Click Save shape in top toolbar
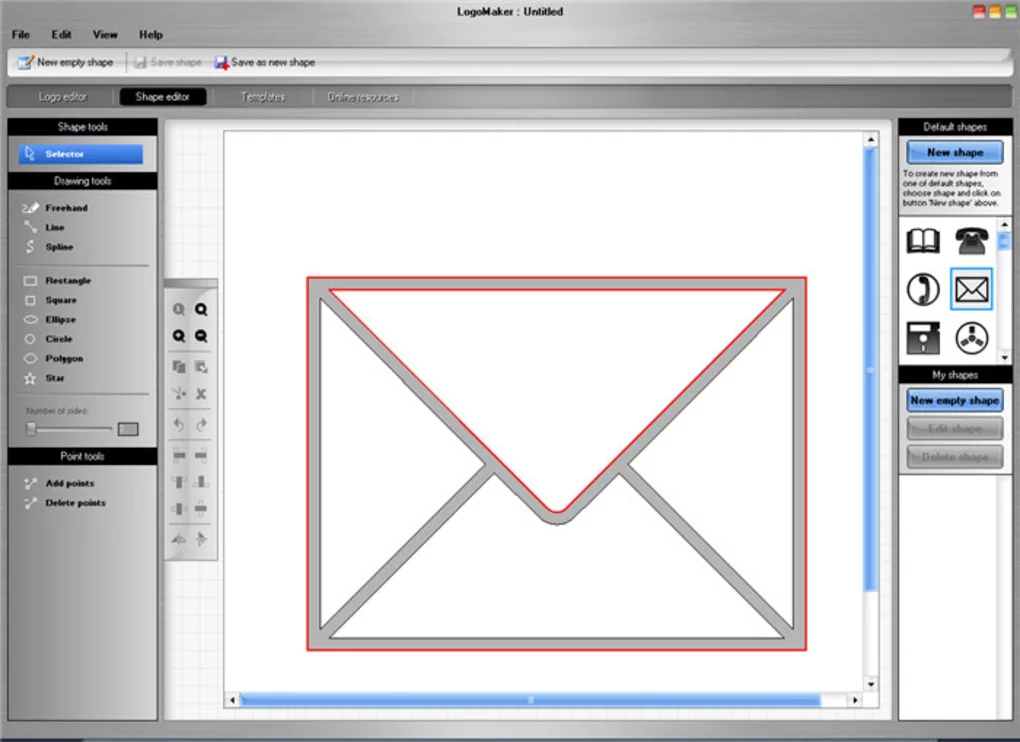 point(168,62)
